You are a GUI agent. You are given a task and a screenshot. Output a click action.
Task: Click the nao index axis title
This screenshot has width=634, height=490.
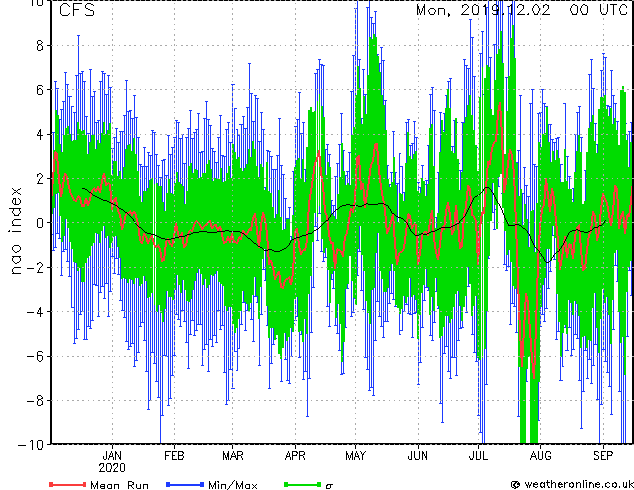coord(15,231)
